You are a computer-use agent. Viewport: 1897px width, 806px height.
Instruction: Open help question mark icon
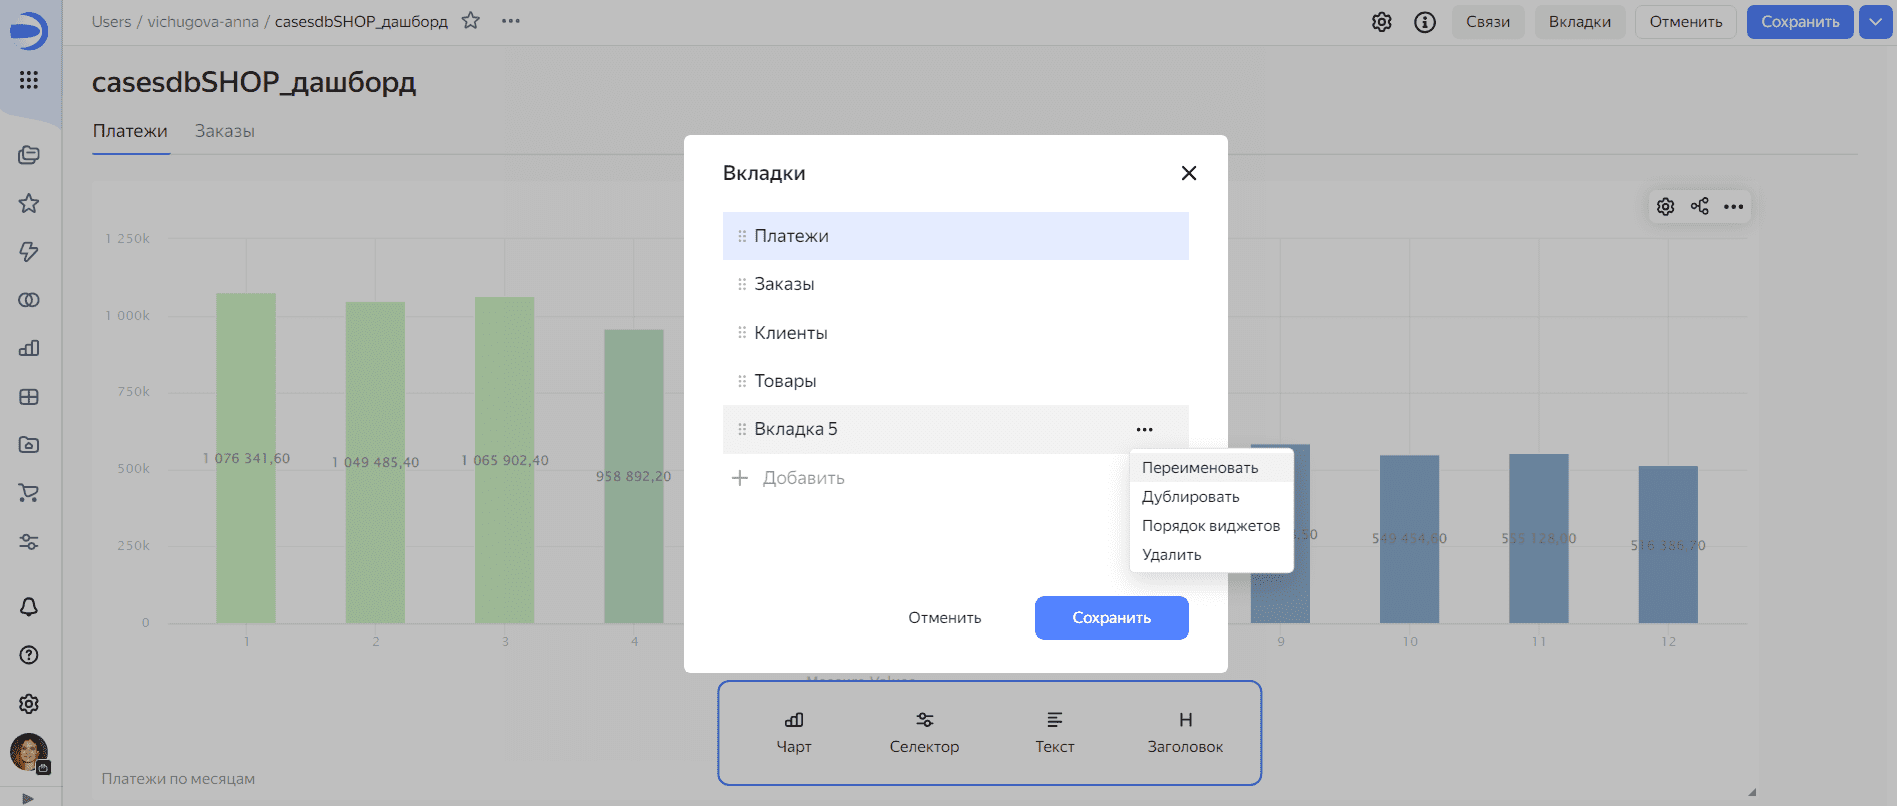click(x=29, y=655)
